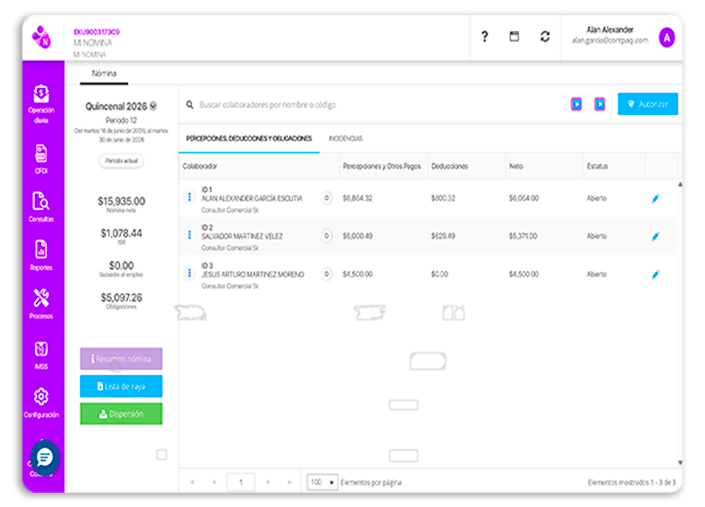Click the $15,935.00 Nómina neta total
Viewport: 705px width, 507px height.
click(x=121, y=201)
